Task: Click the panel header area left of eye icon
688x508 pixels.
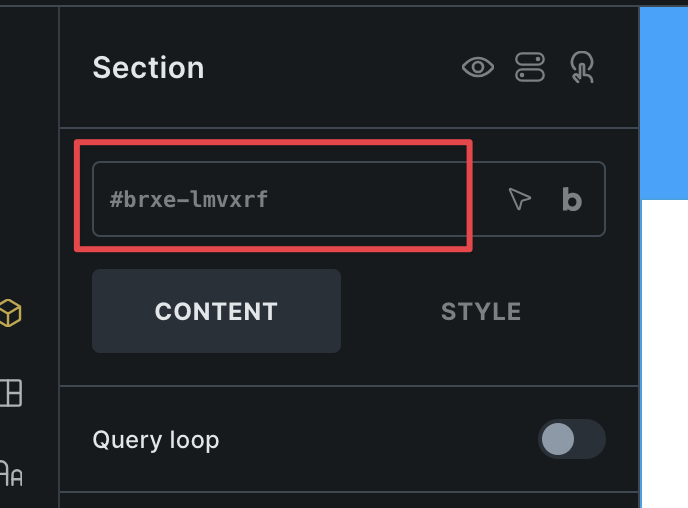Action: 333,68
